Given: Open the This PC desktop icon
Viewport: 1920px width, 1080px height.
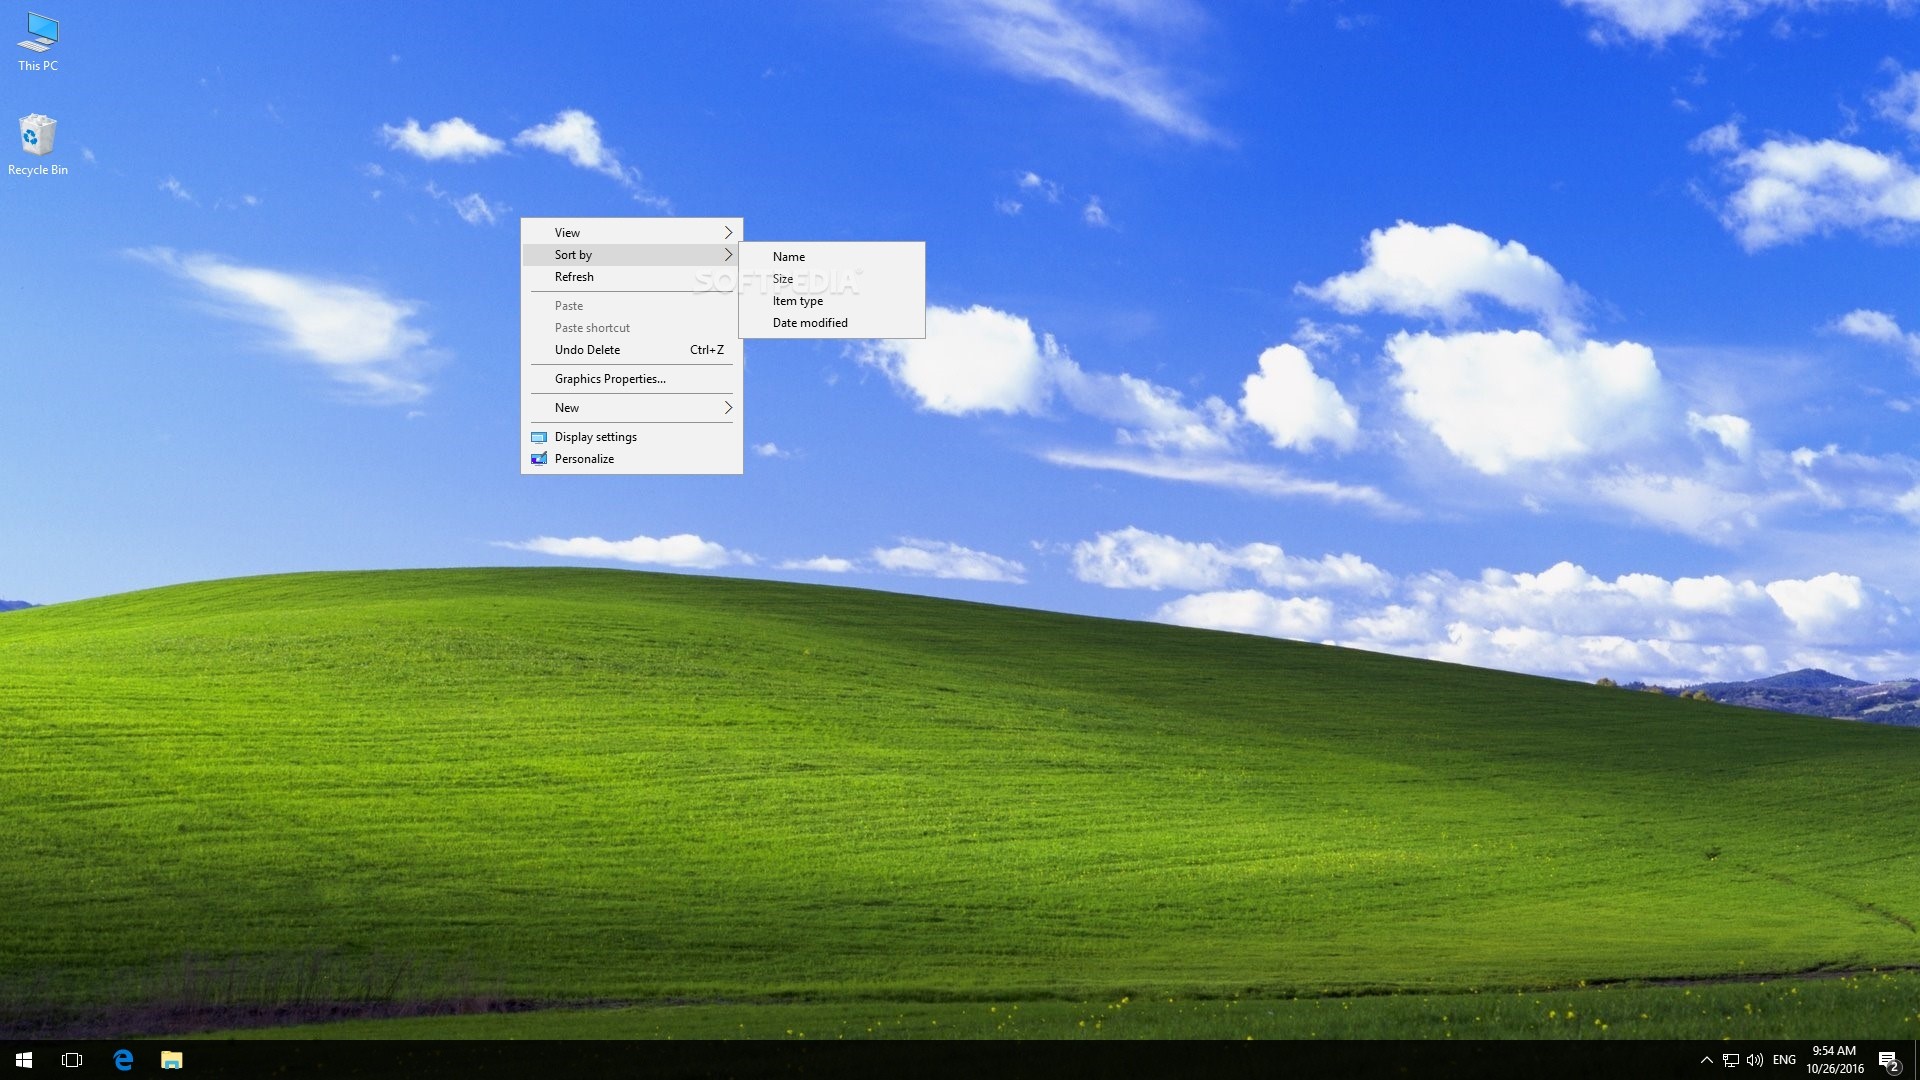Looking at the screenshot, I should point(38,42).
